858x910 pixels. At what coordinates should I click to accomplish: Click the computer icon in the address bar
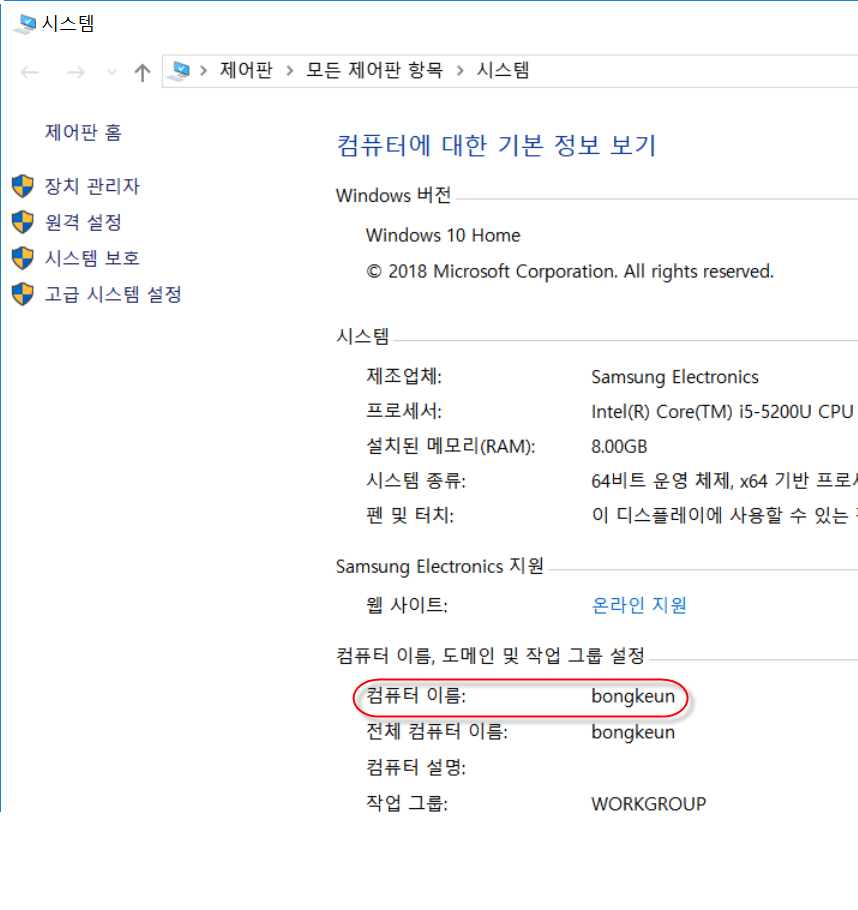coord(180,70)
